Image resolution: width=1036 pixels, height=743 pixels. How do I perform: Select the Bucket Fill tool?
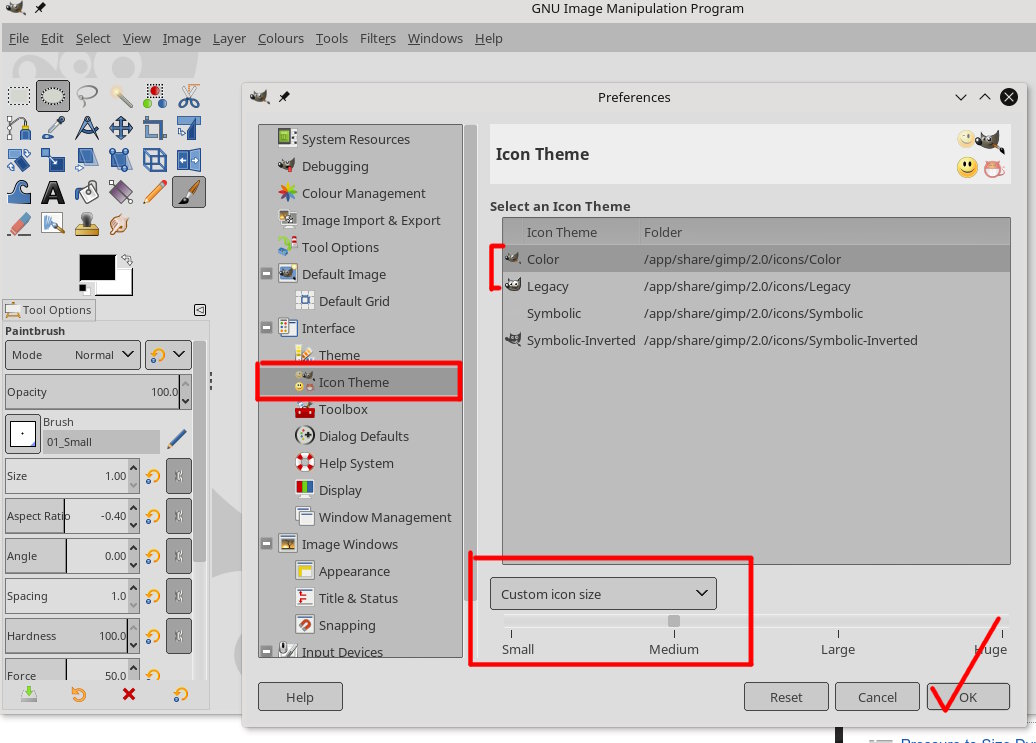coord(87,192)
